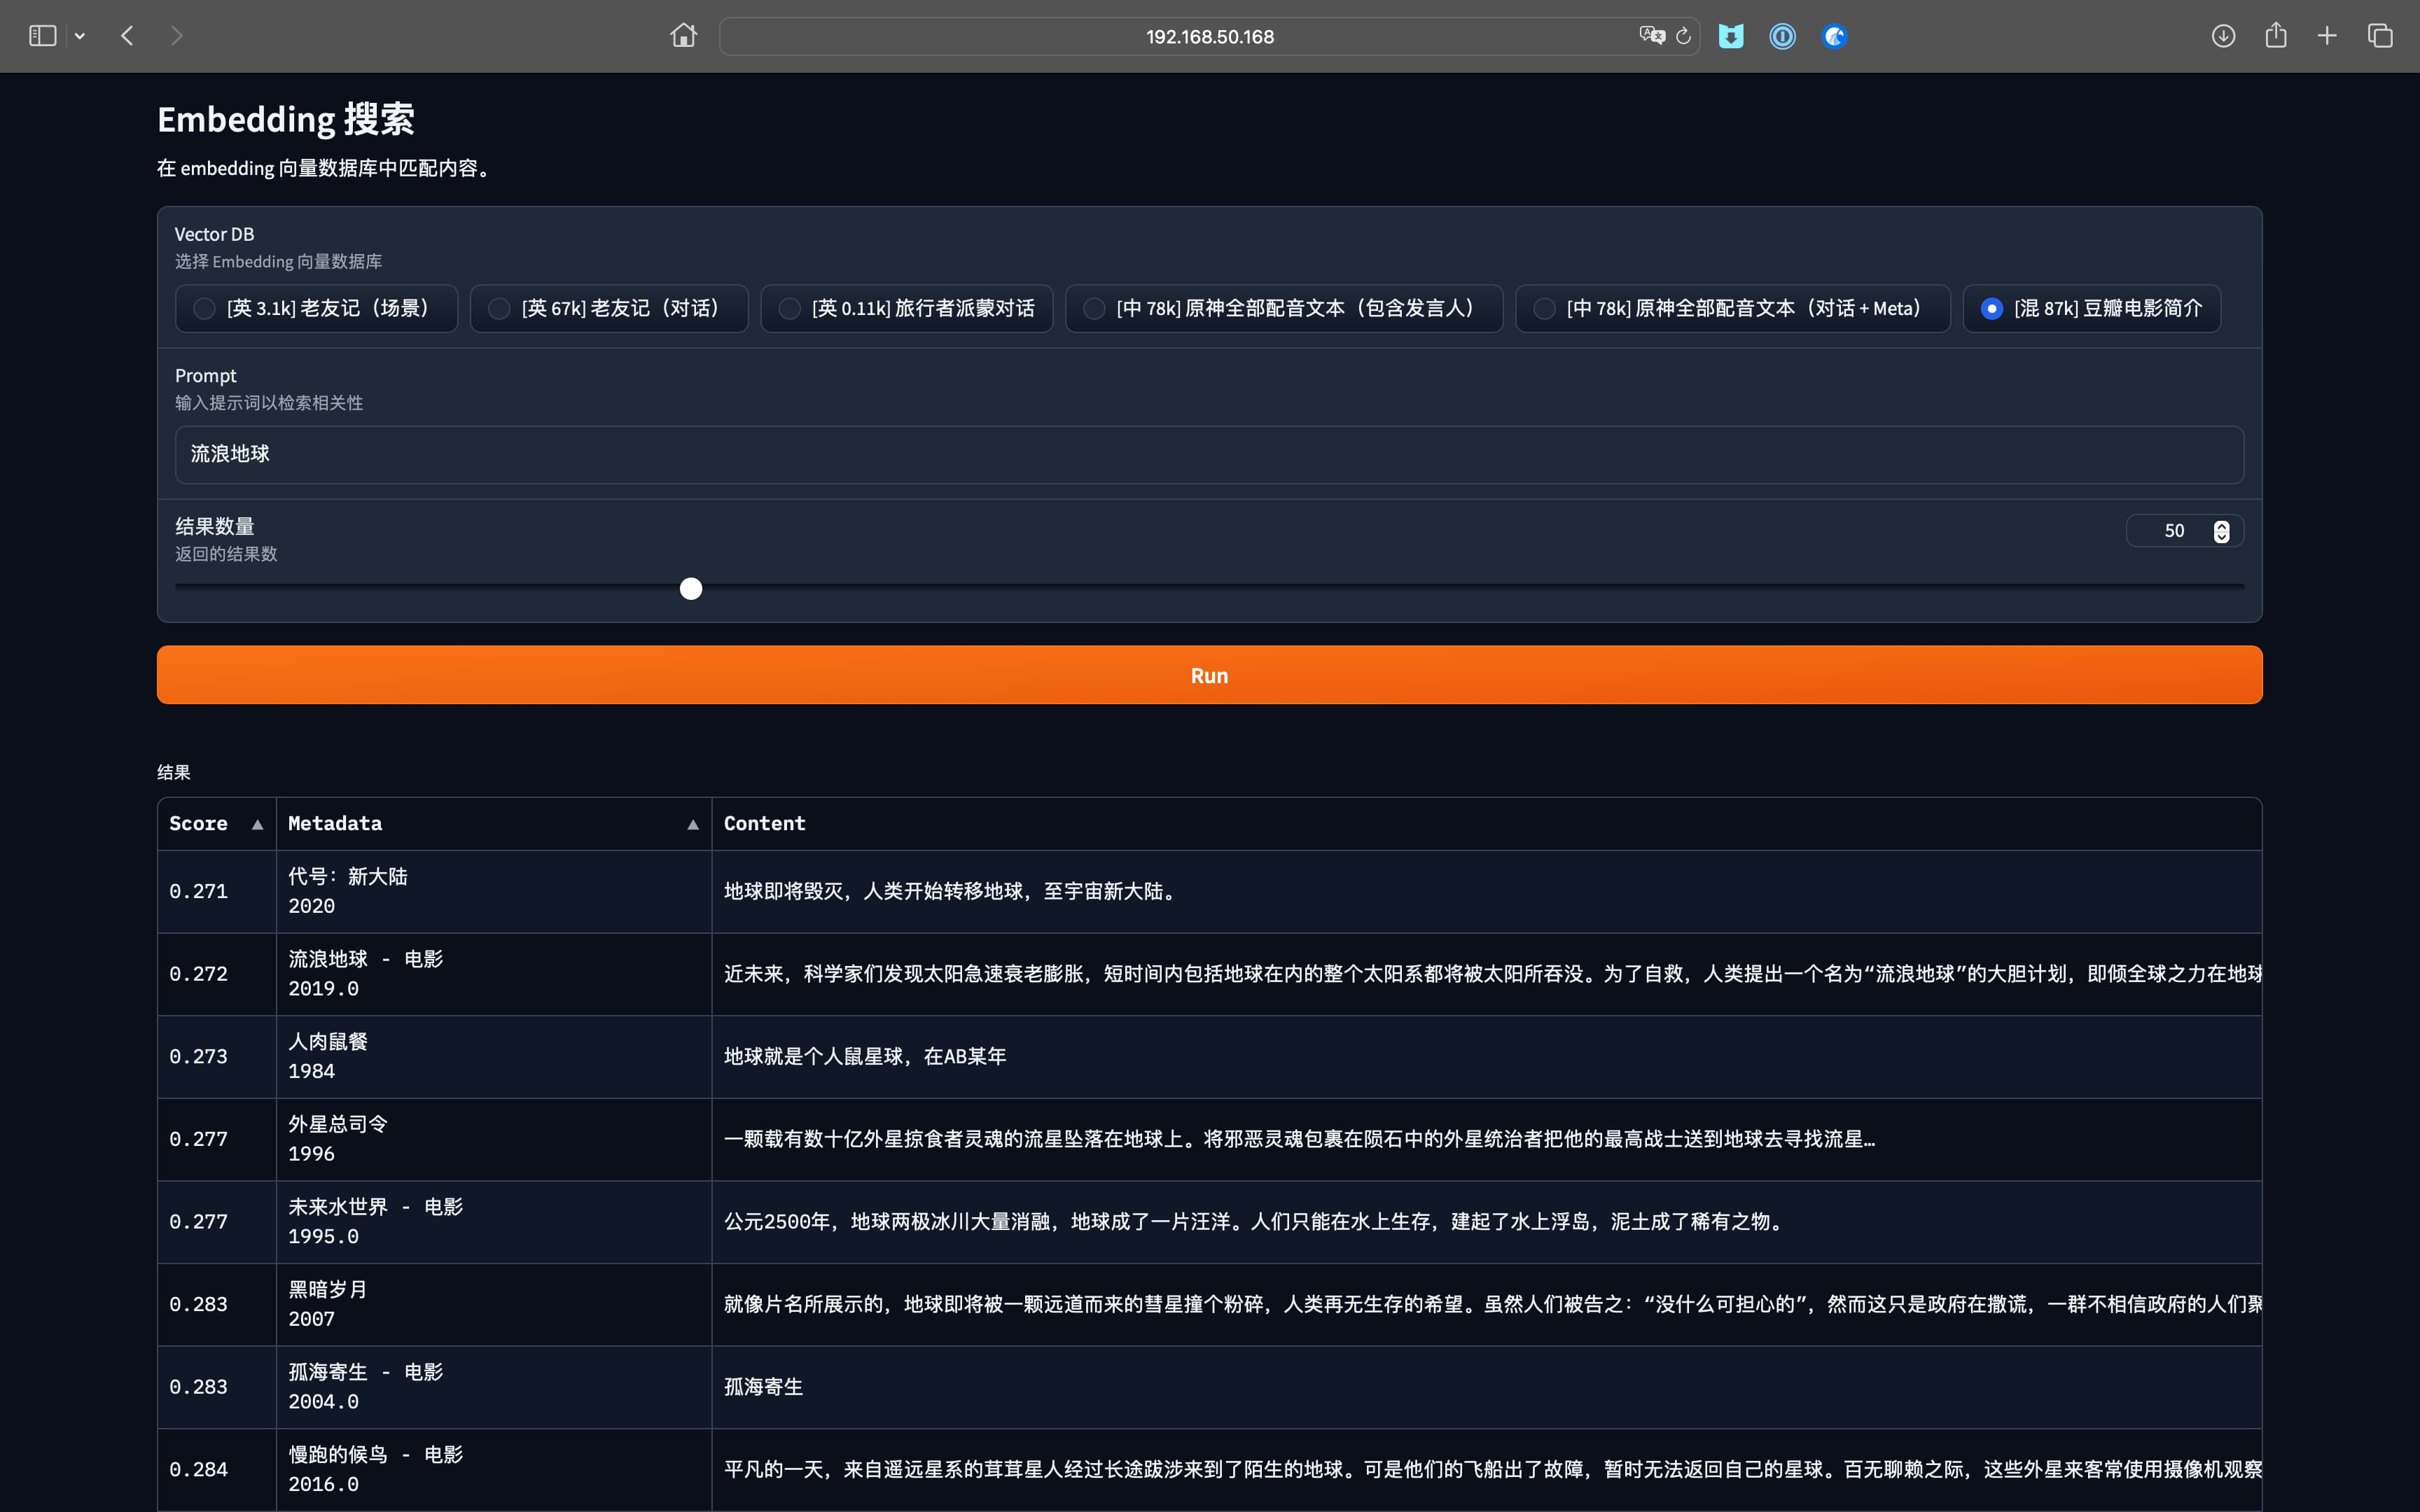Click the score 0.273 cell
This screenshot has width=2420, height=1512.
click(x=217, y=1056)
